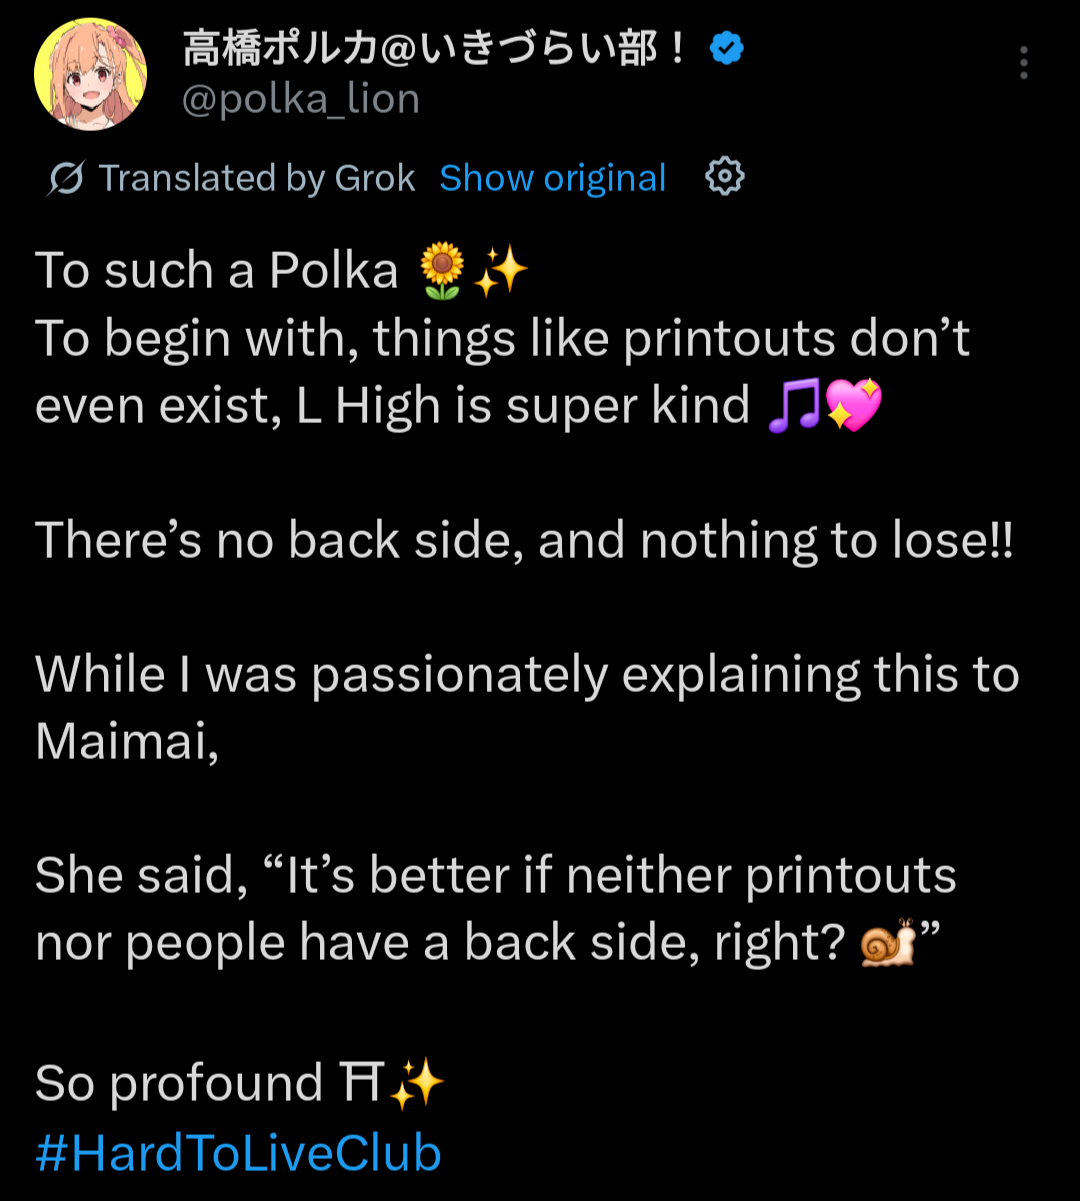Open the #HardToLiveClub hashtag
This screenshot has width=1080, height=1201.
coord(238,1153)
